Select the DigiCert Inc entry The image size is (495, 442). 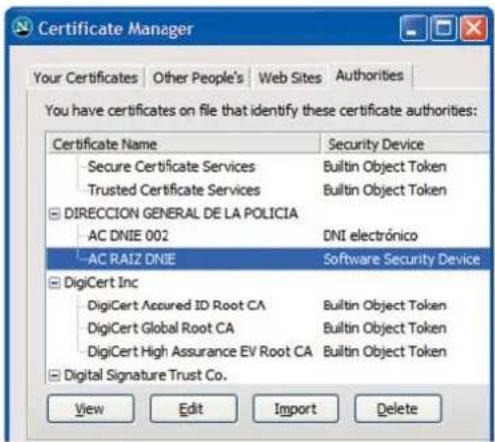[101, 283]
